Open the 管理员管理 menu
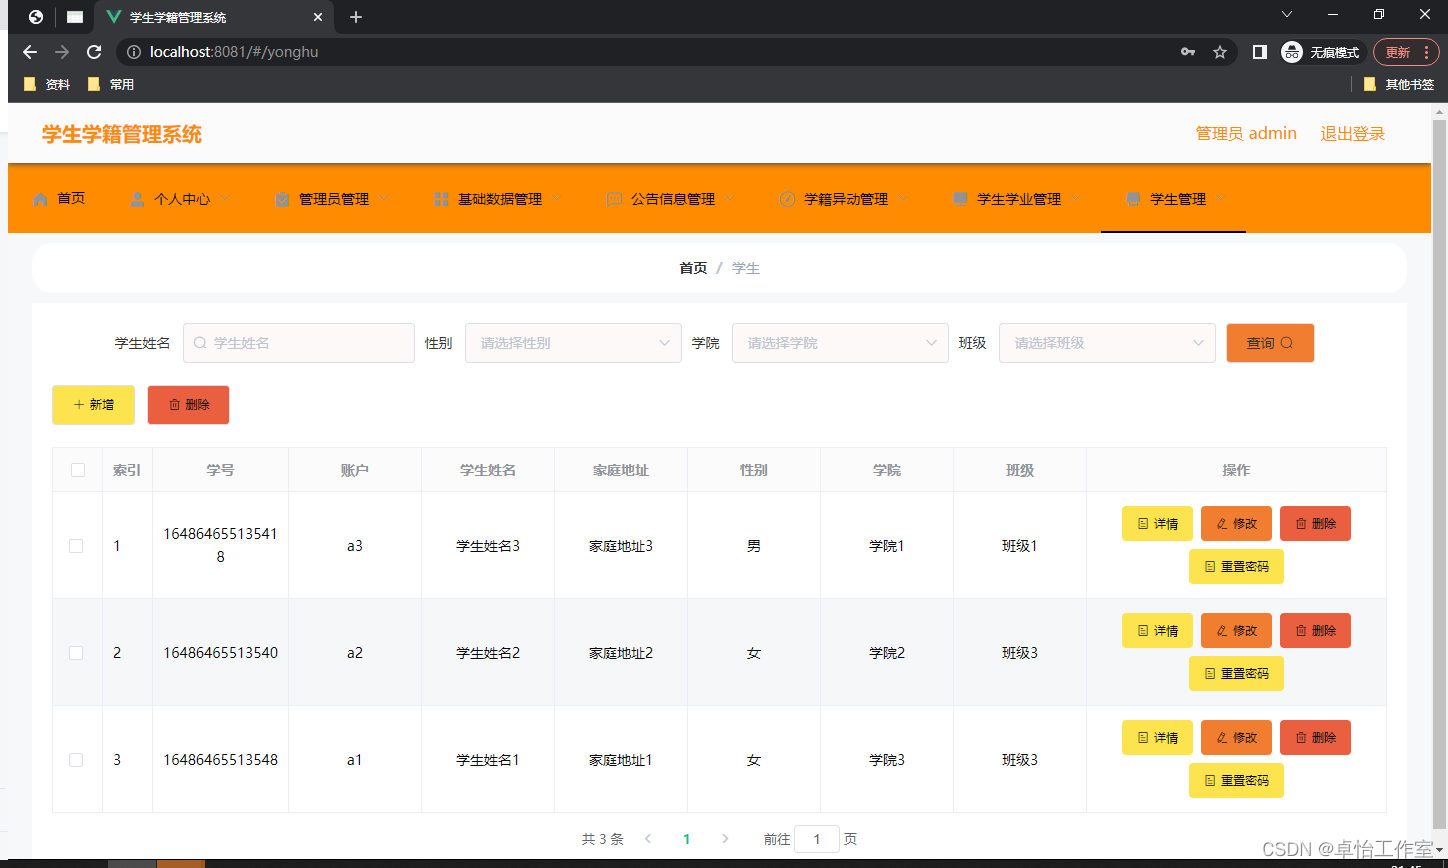1448x868 pixels. 334,199
